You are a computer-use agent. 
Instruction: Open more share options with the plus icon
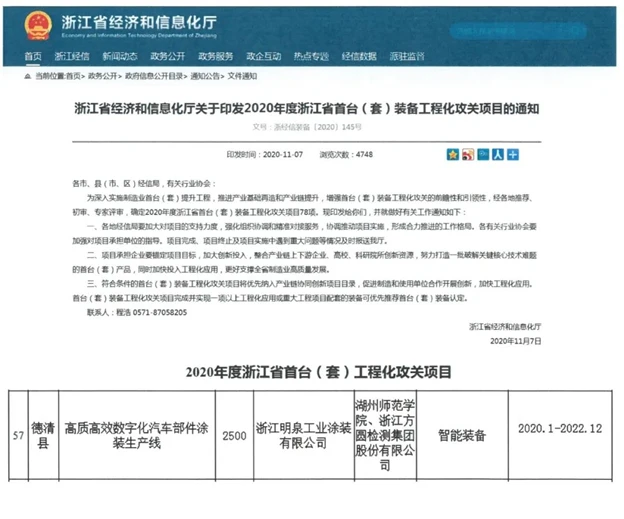tap(512, 155)
